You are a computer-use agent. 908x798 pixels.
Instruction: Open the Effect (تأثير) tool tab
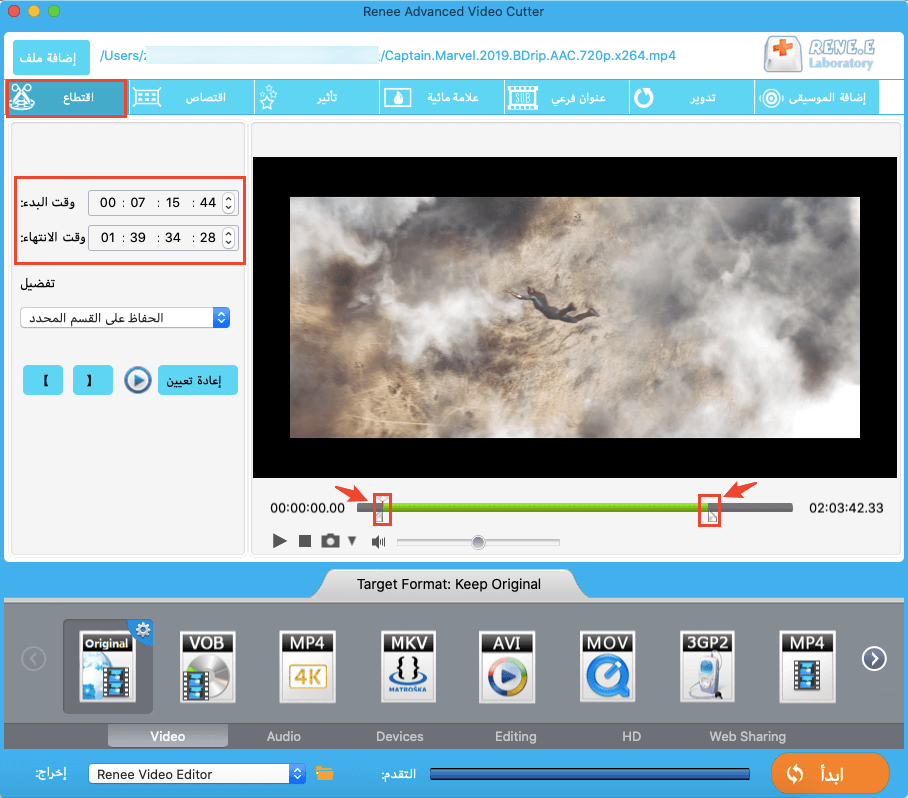(317, 97)
